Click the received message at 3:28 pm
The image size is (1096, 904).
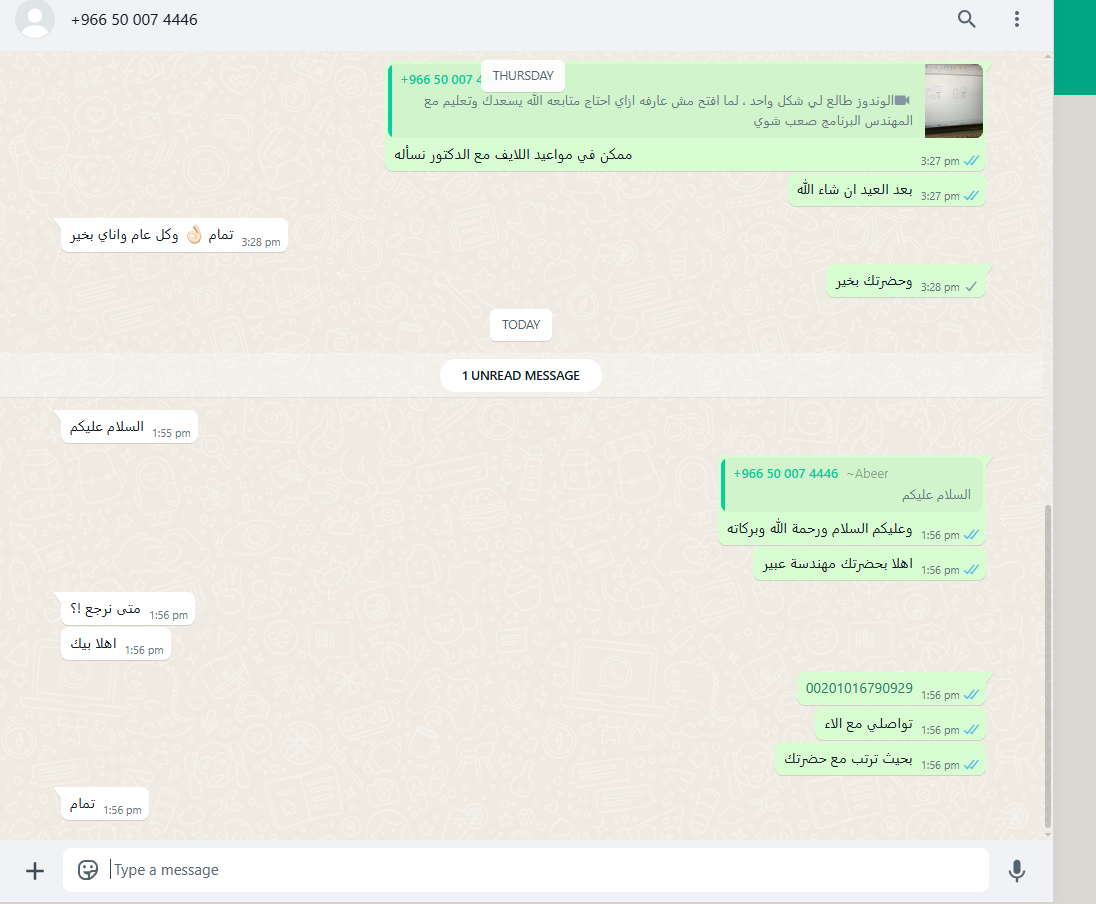pos(174,236)
